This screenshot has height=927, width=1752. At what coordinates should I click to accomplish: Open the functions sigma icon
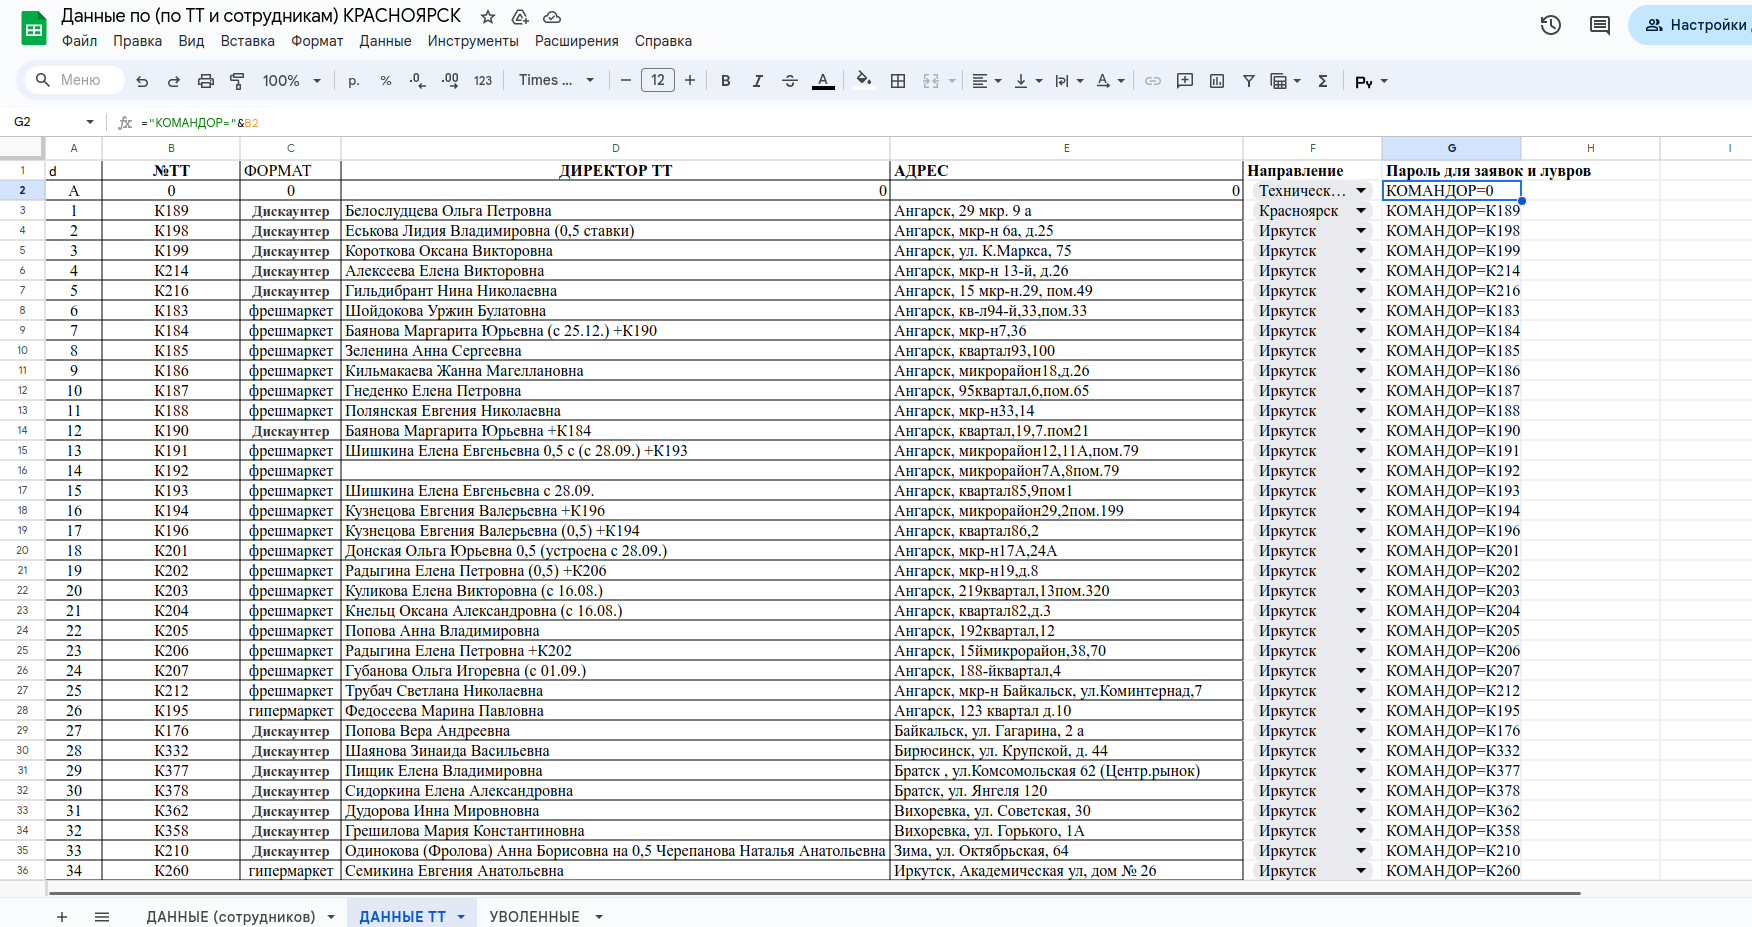[x=1323, y=81]
